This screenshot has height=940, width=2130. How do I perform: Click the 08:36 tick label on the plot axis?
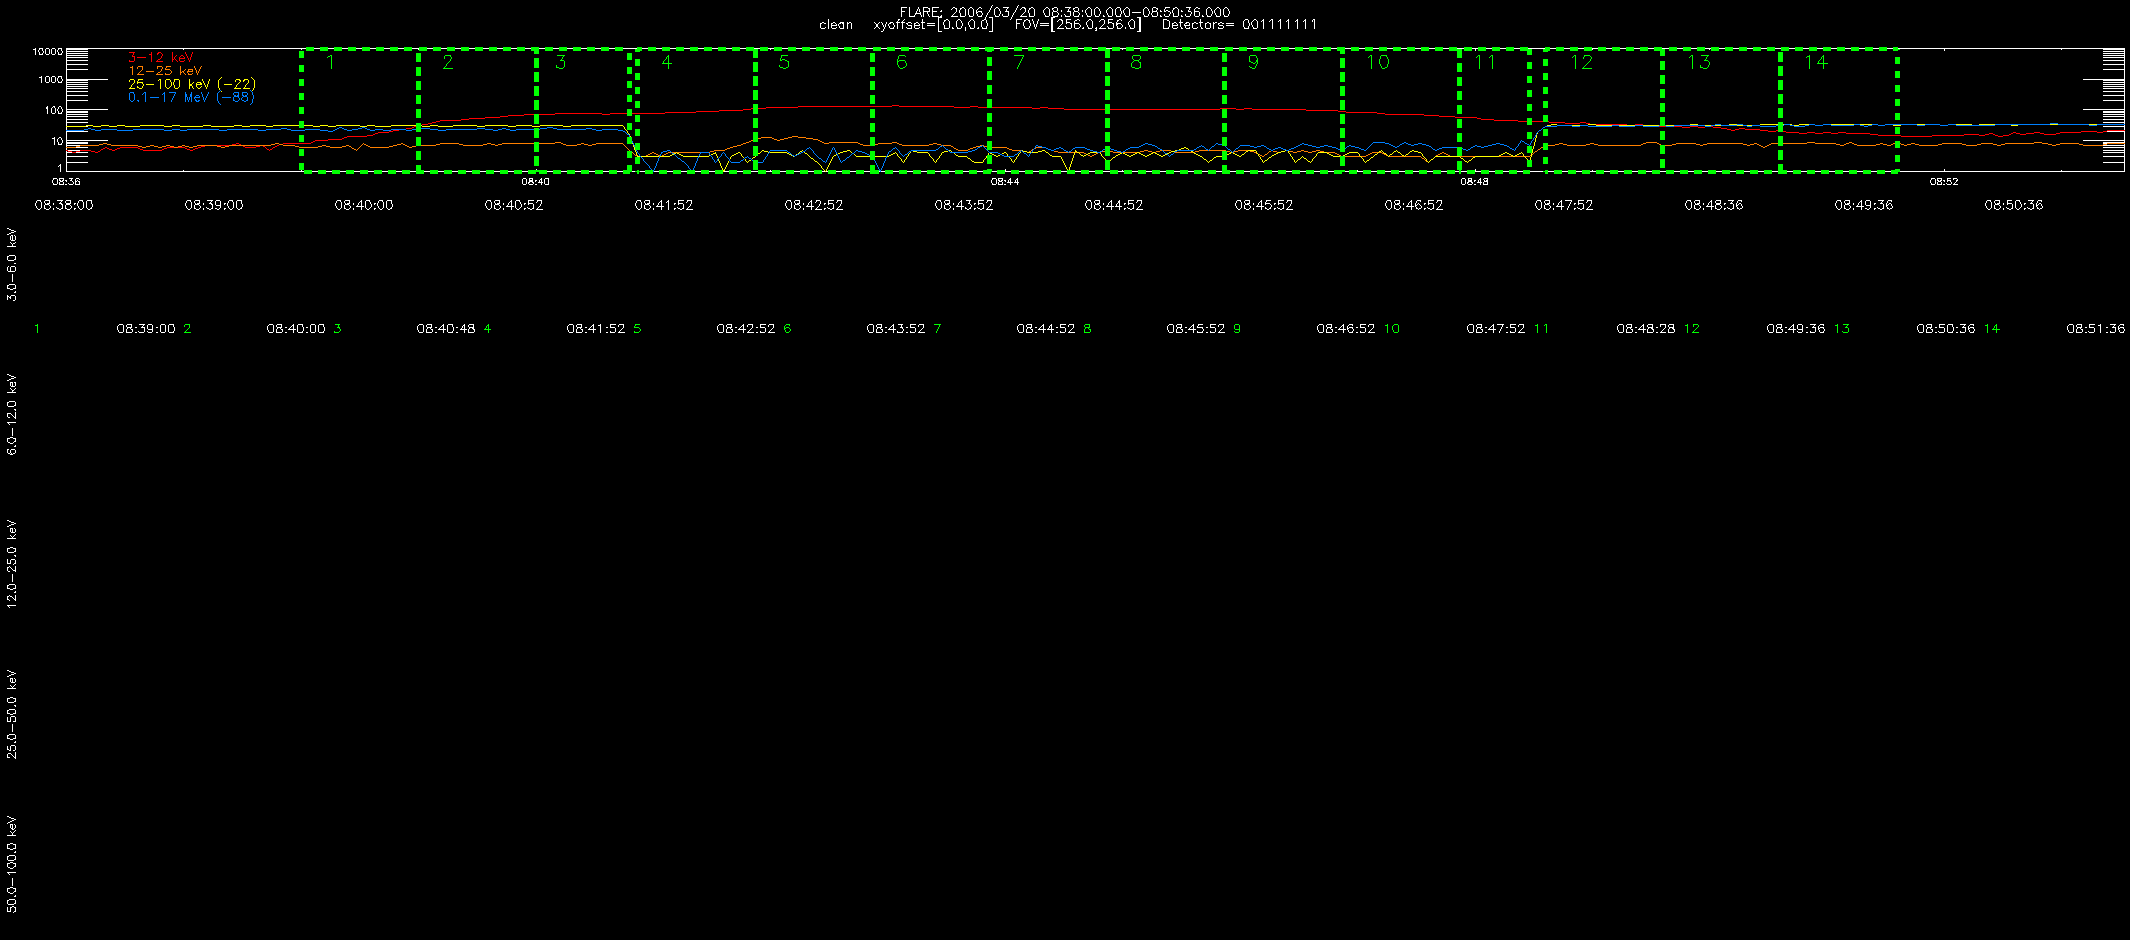pyautogui.click(x=66, y=182)
